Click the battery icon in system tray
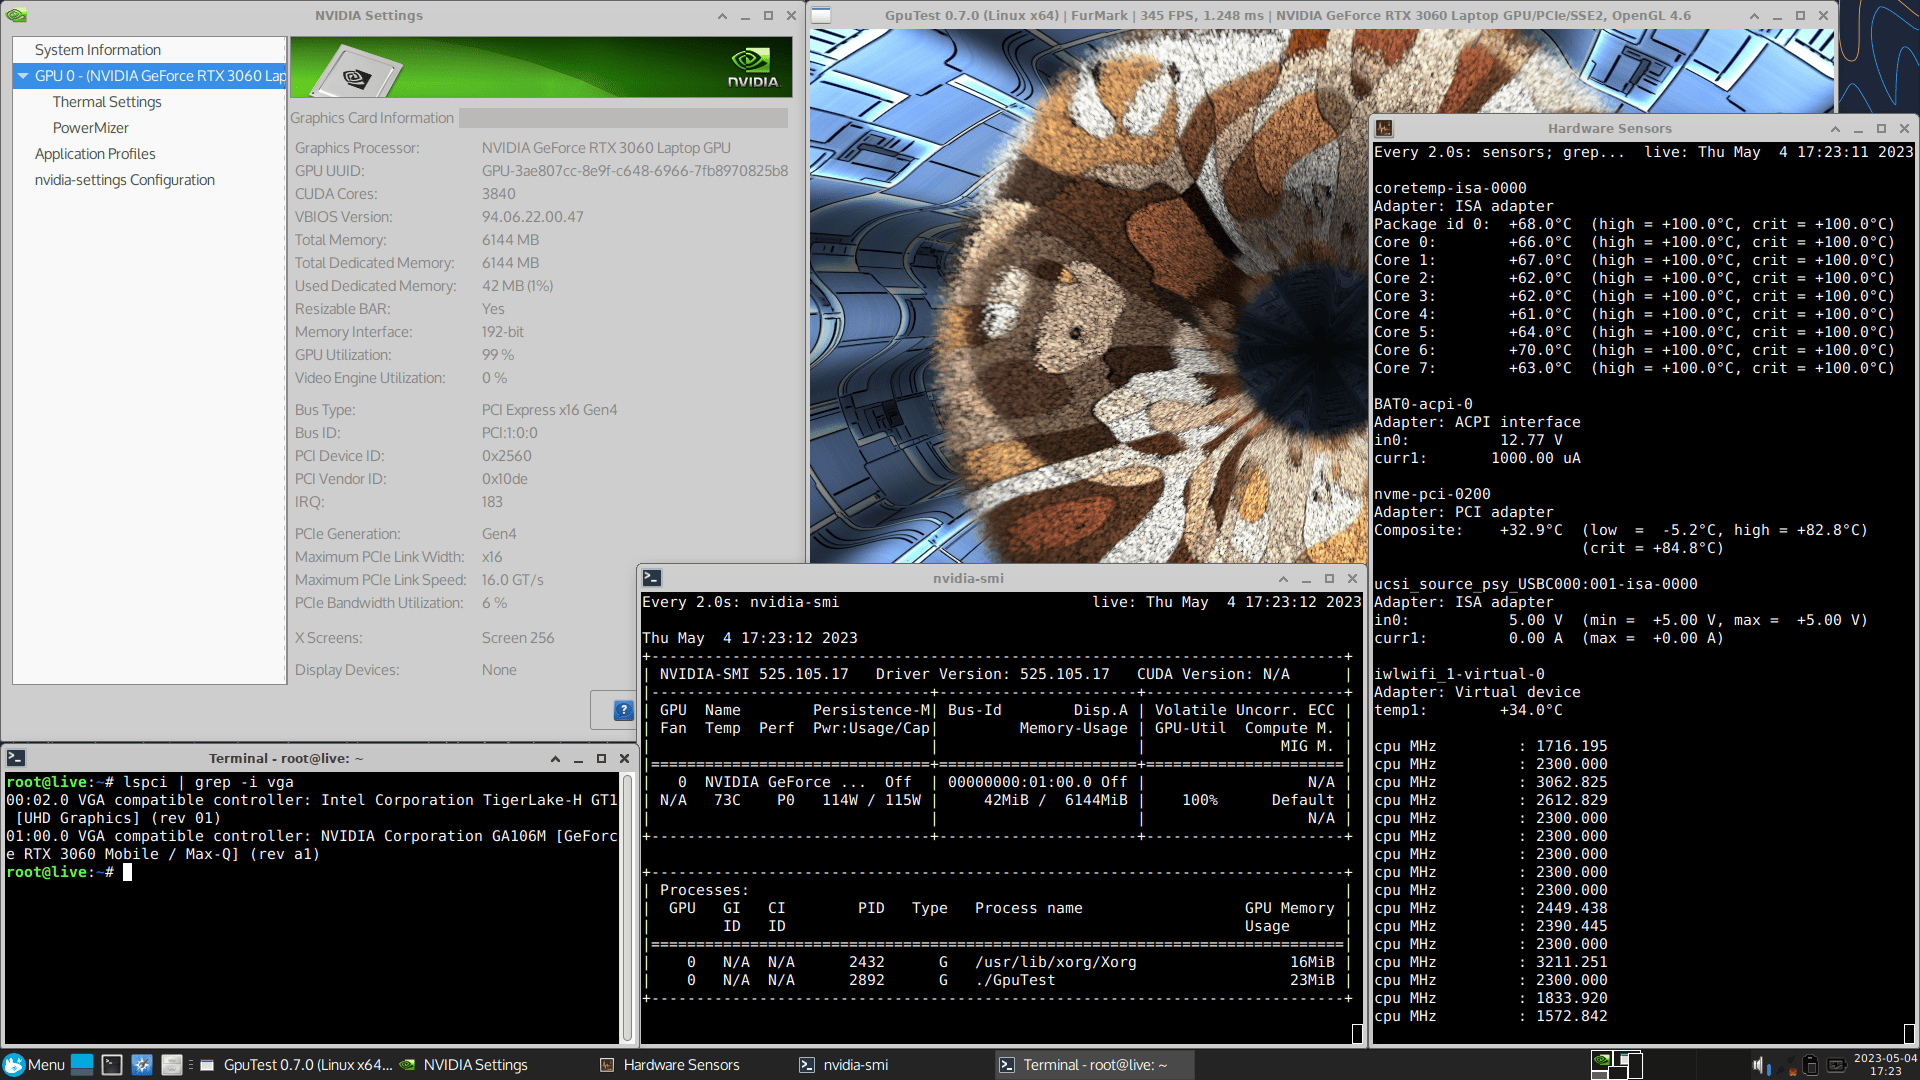Viewport: 1920px width, 1080px height. click(1810, 1066)
